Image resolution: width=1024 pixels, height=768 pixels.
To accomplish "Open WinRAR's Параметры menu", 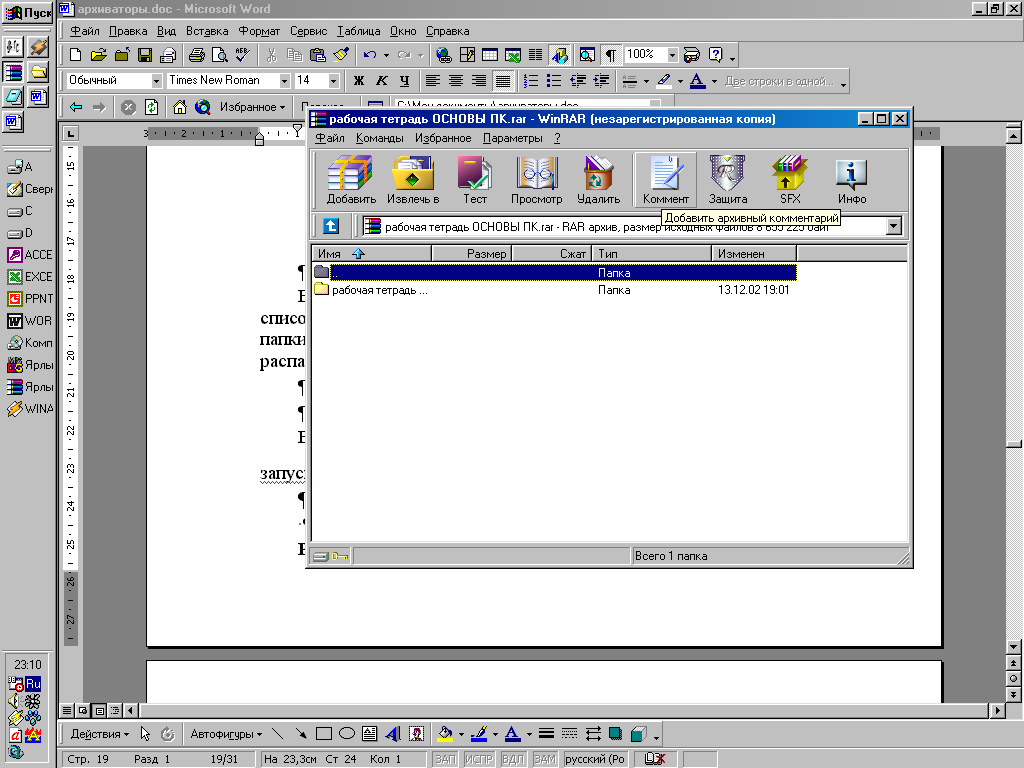I will click(x=513, y=138).
